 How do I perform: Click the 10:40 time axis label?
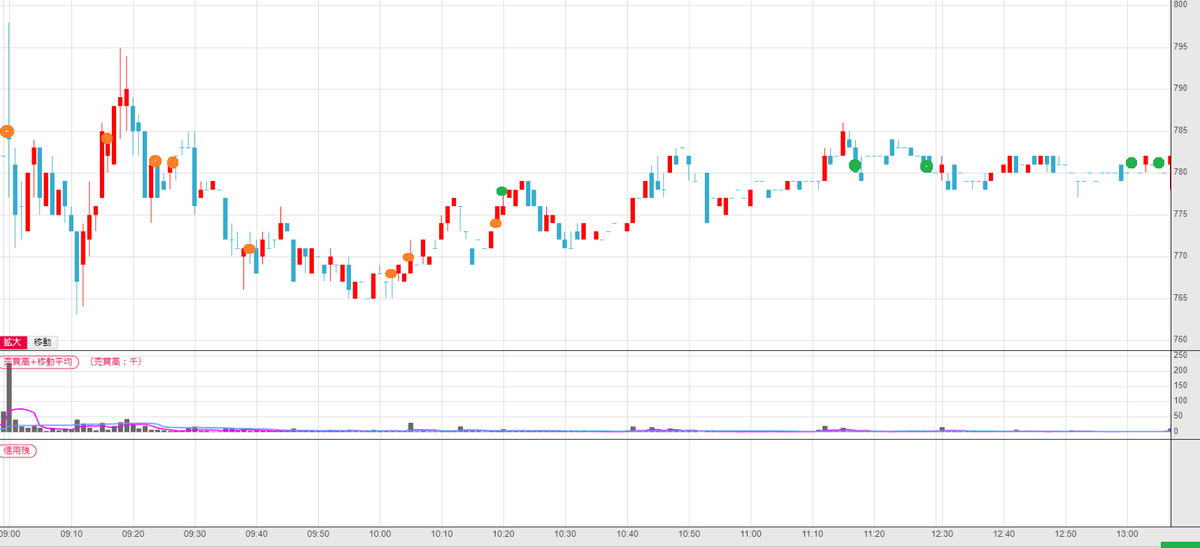[628, 534]
